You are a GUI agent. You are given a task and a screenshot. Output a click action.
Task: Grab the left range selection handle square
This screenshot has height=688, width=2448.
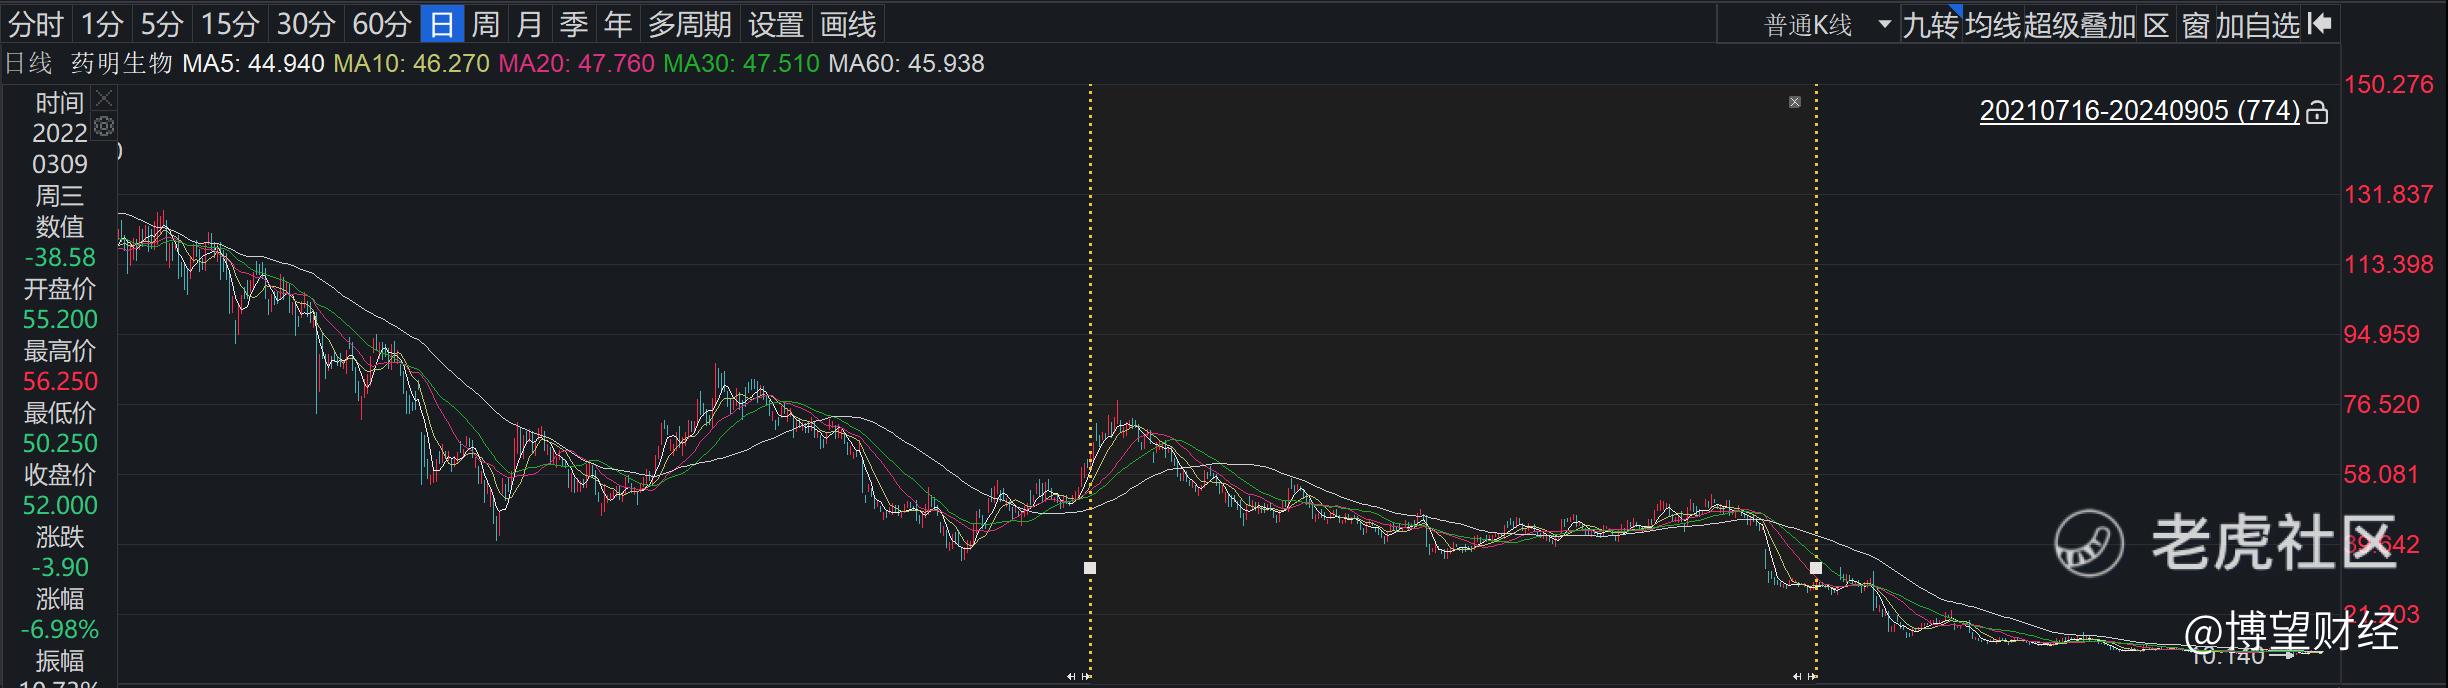click(x=1090, y=568)
